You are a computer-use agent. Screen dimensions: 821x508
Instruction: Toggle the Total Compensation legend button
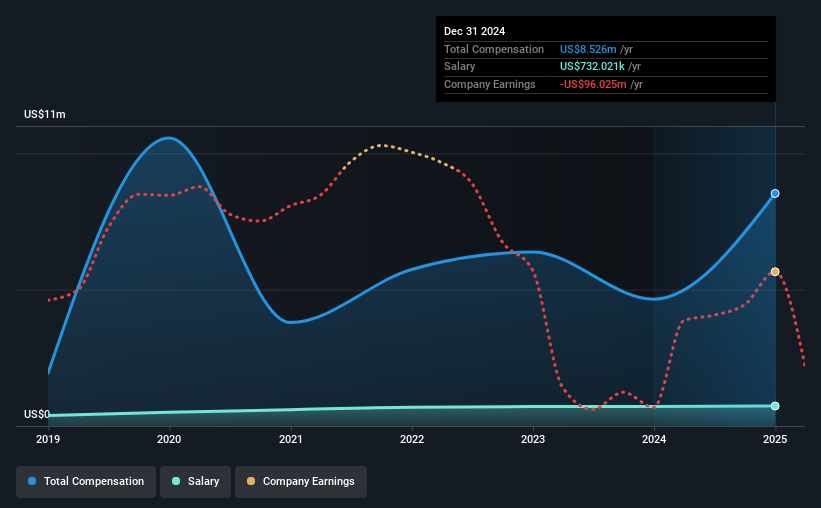click(x=86, y=482)
